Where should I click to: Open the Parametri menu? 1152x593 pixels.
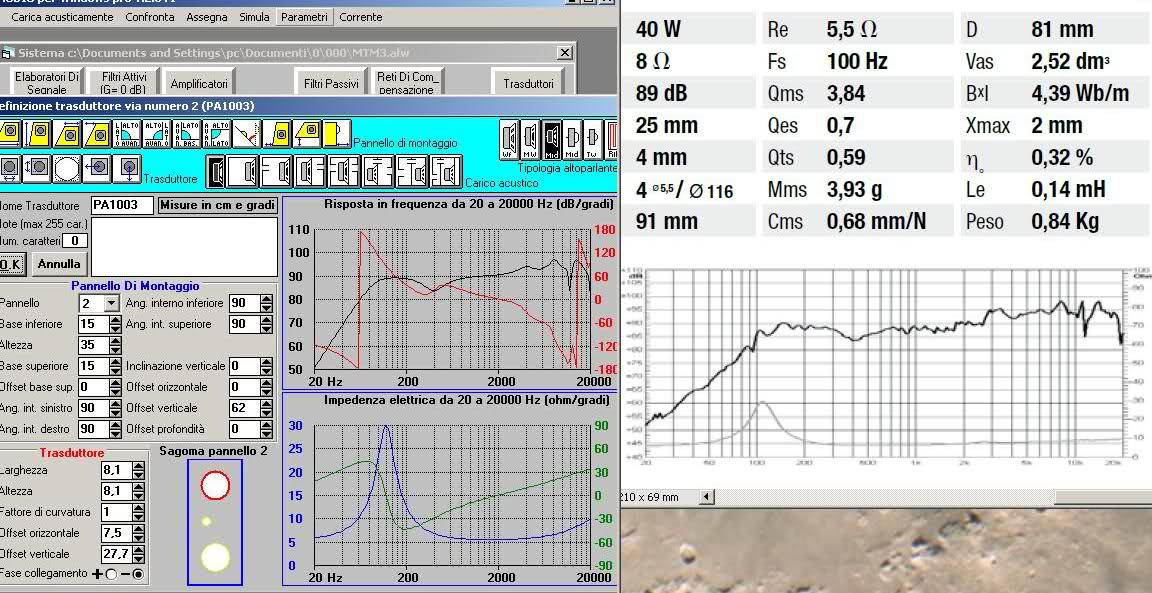point(304,16)
